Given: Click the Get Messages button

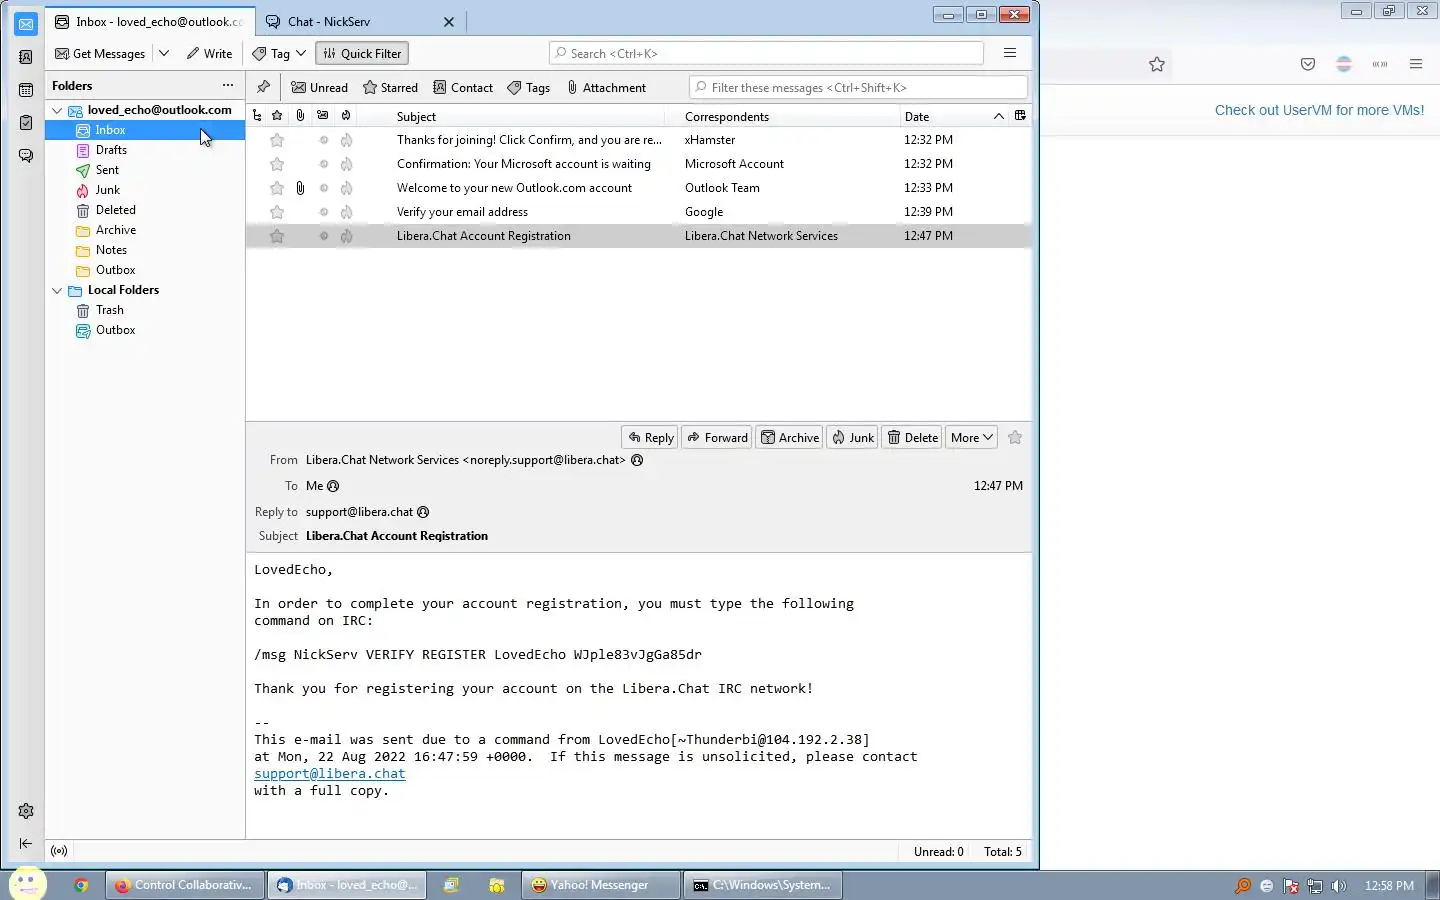Looking at the screenshot, I should coord(100,54).
